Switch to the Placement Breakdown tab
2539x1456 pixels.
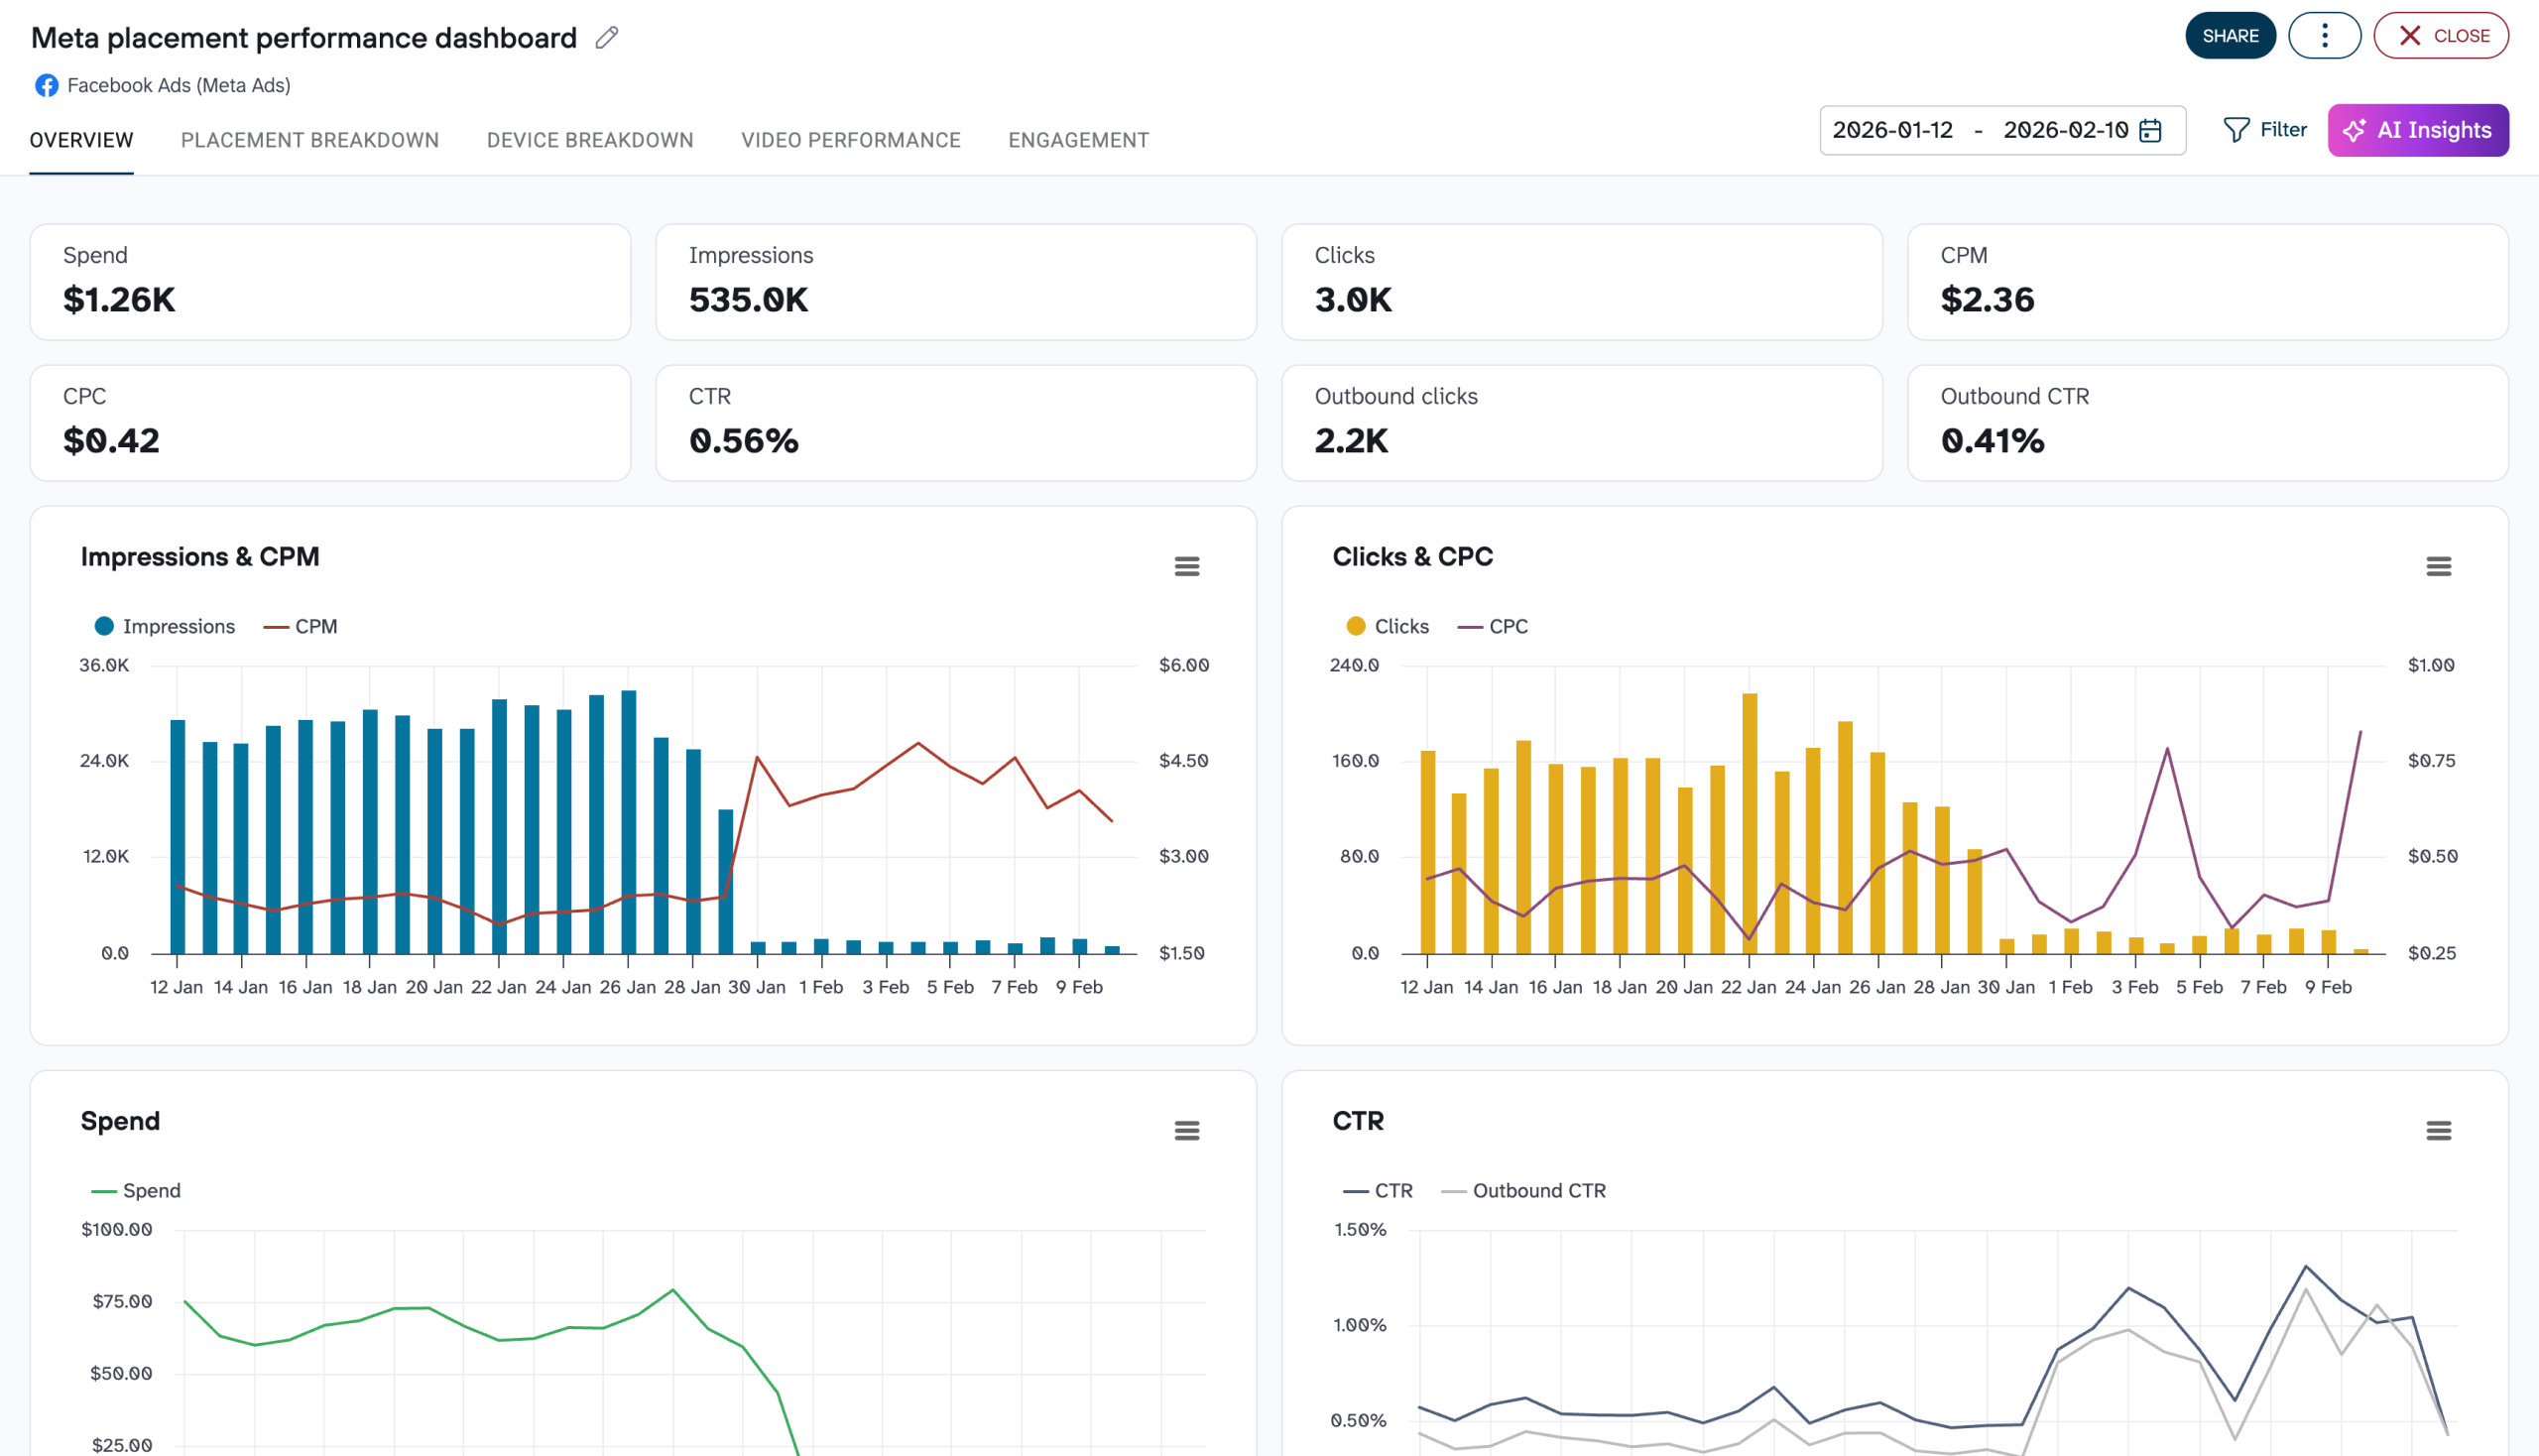point(309,140)
